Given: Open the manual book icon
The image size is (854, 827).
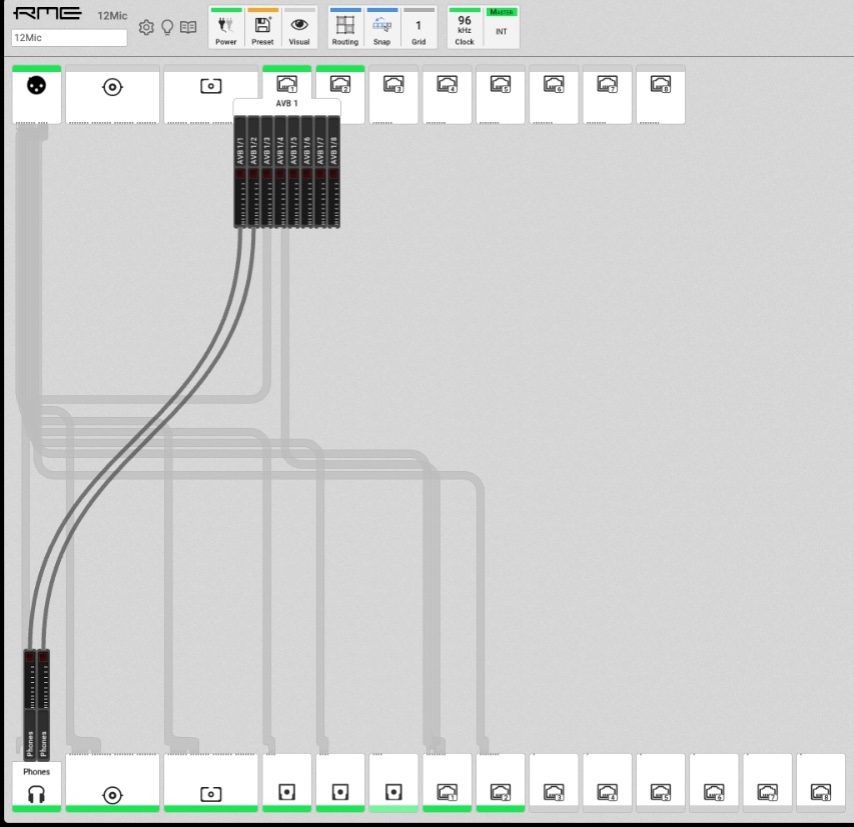Looking at the screenshot, I should click(x=188, y=27).
